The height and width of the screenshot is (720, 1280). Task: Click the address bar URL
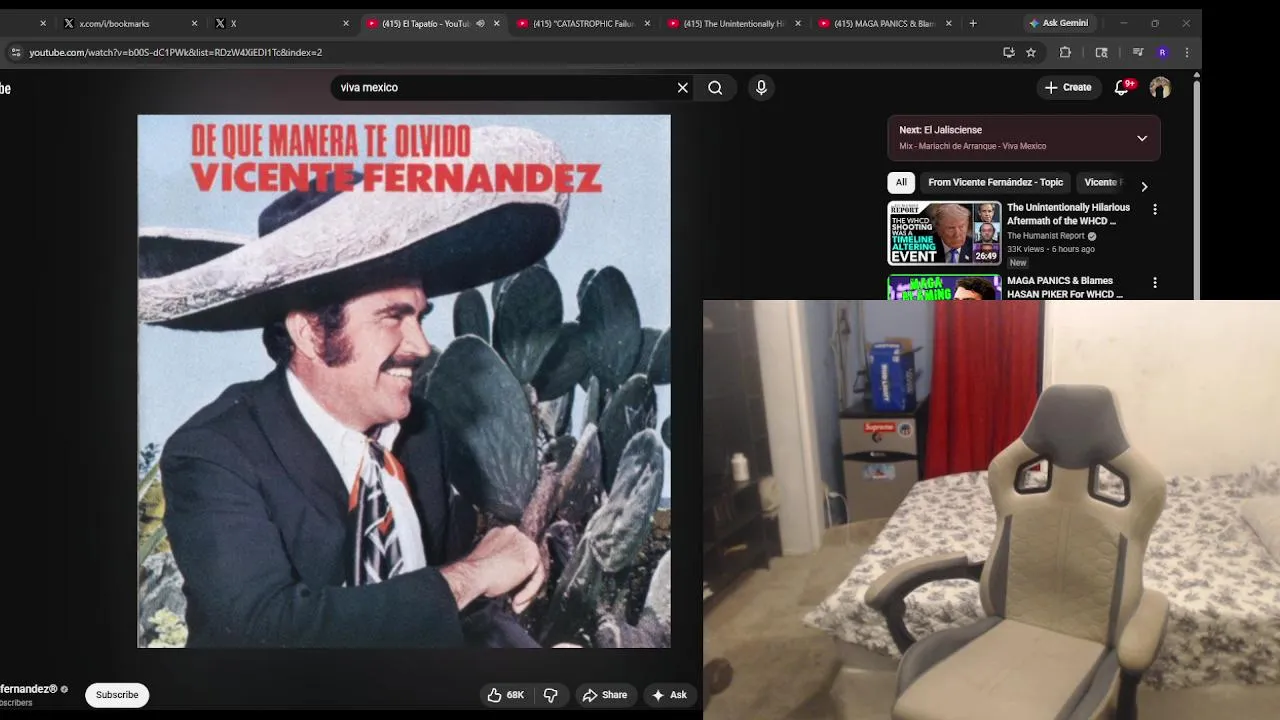coord(176,52)
